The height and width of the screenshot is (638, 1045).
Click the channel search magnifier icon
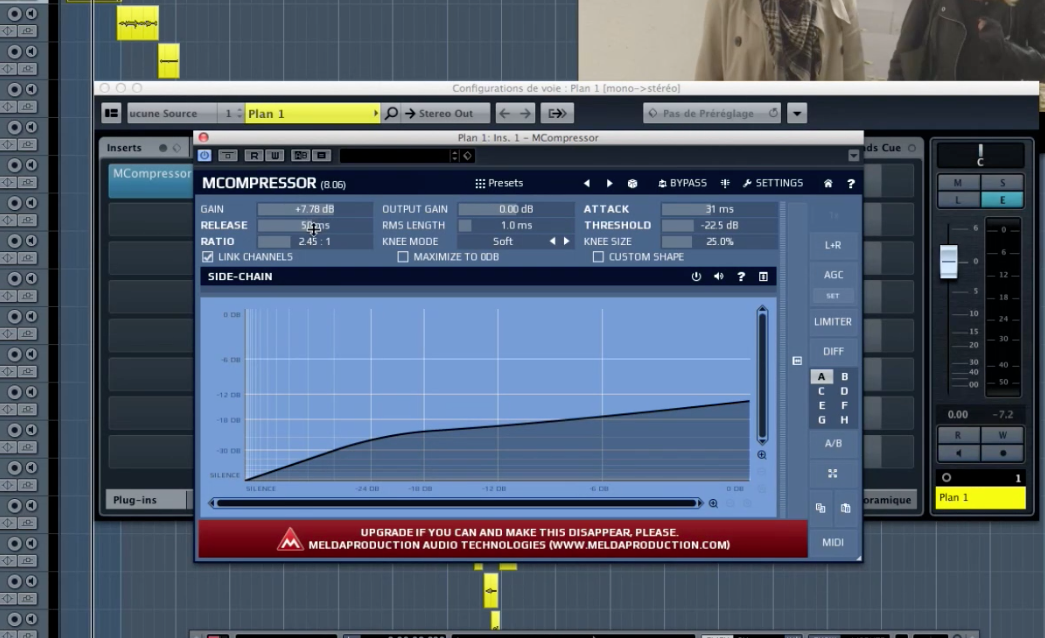pos(391,113)
